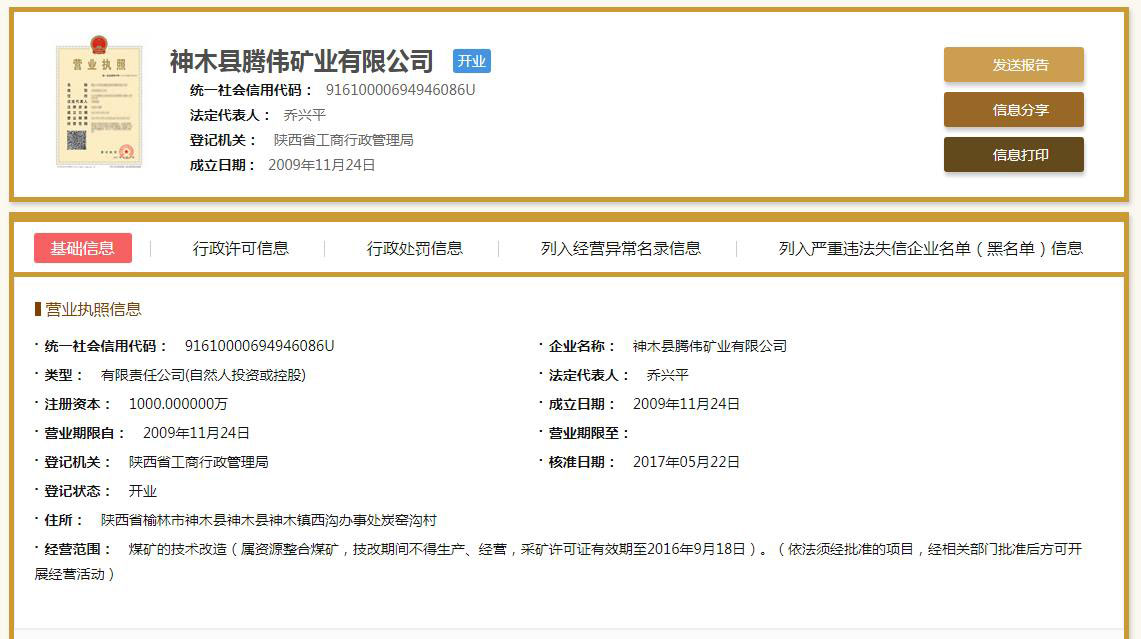Switch to the 行政许可信息 tab
The width and height of the screenshot is (1141, 639).
[241, 248]
